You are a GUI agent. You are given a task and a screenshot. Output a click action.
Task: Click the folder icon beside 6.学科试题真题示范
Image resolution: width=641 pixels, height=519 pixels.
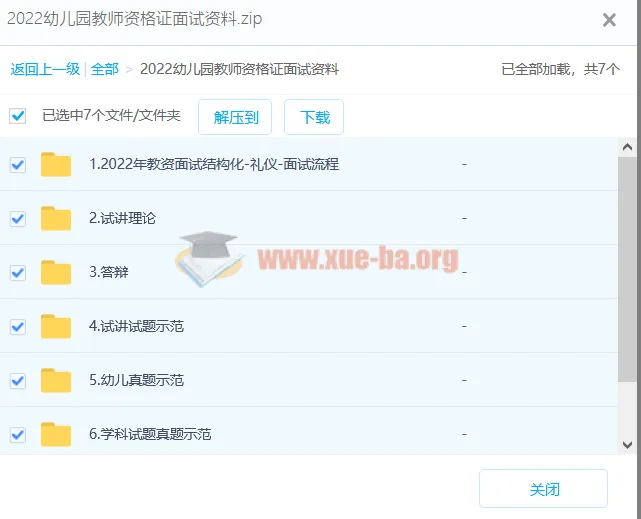coord(56,434)
